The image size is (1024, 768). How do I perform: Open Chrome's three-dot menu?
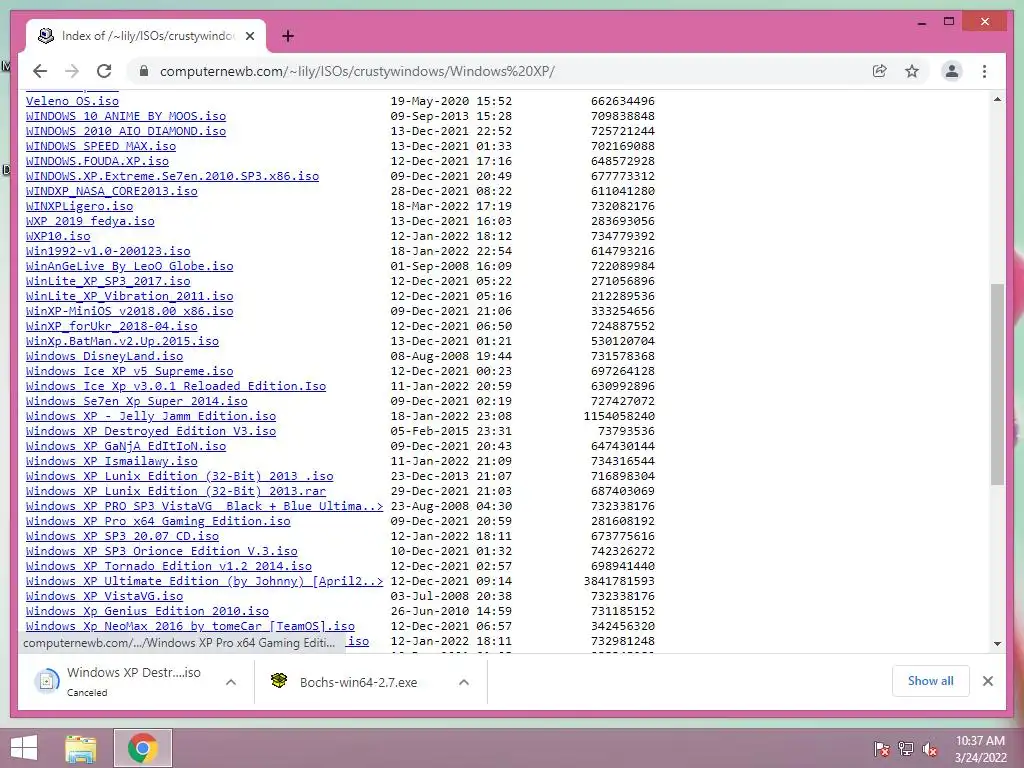pos(984,71)
